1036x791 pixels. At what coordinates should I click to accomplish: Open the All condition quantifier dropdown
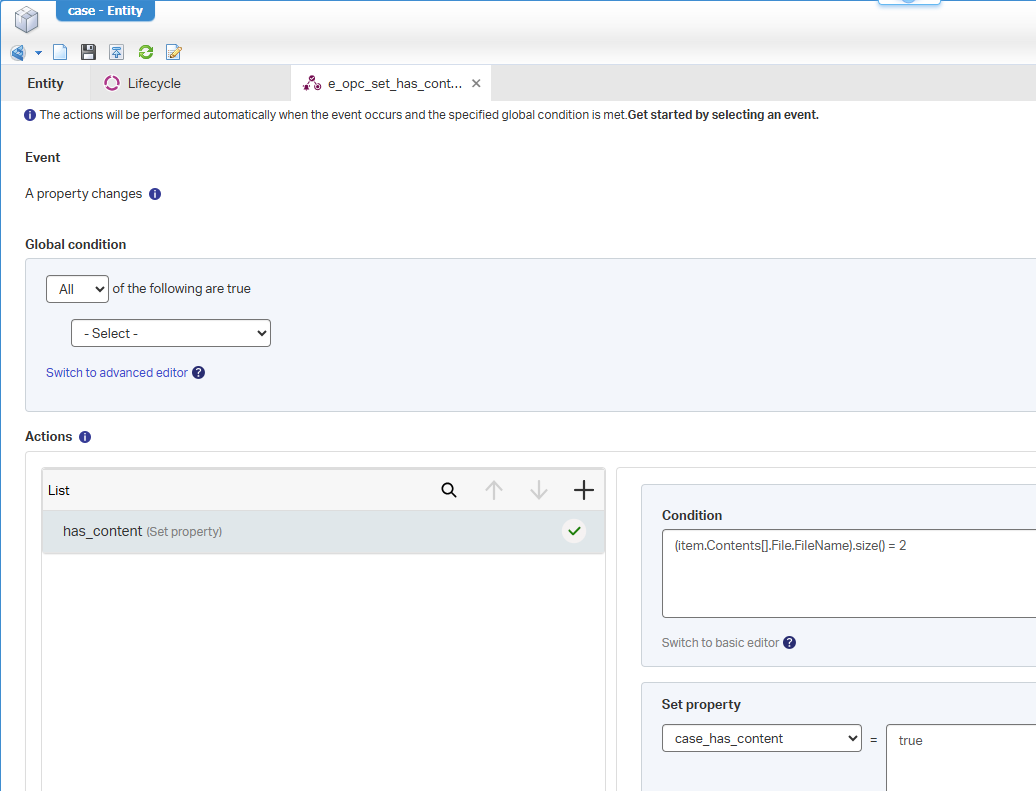pos(77,289)
